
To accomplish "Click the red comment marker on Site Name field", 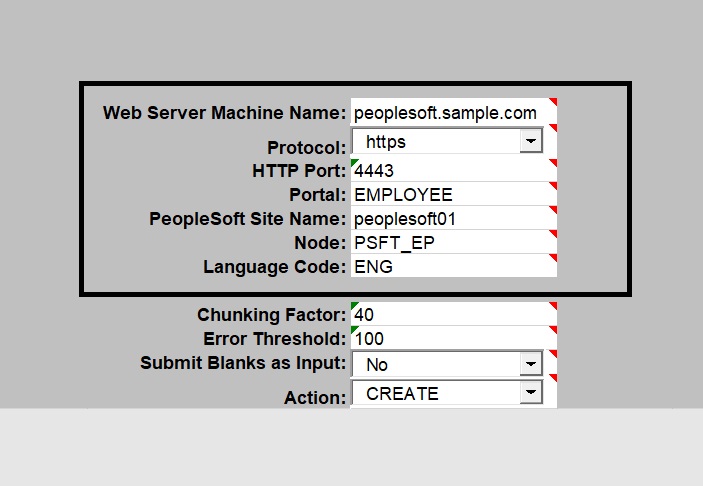I will pyautogui.click(x=554, y=209).
